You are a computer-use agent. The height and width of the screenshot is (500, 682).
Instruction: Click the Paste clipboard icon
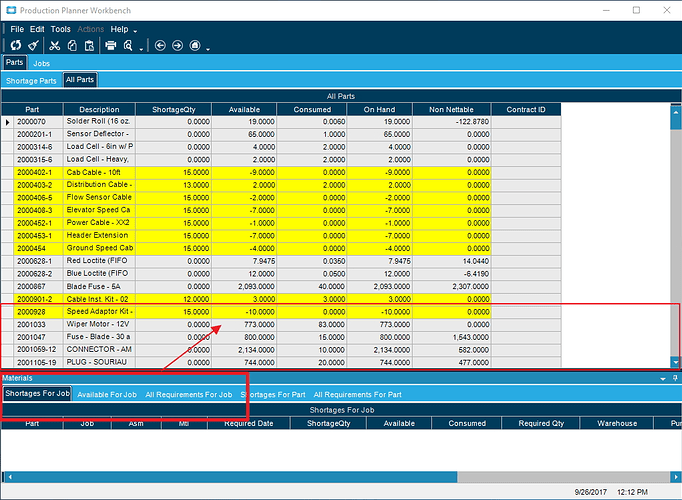[89, 45]
